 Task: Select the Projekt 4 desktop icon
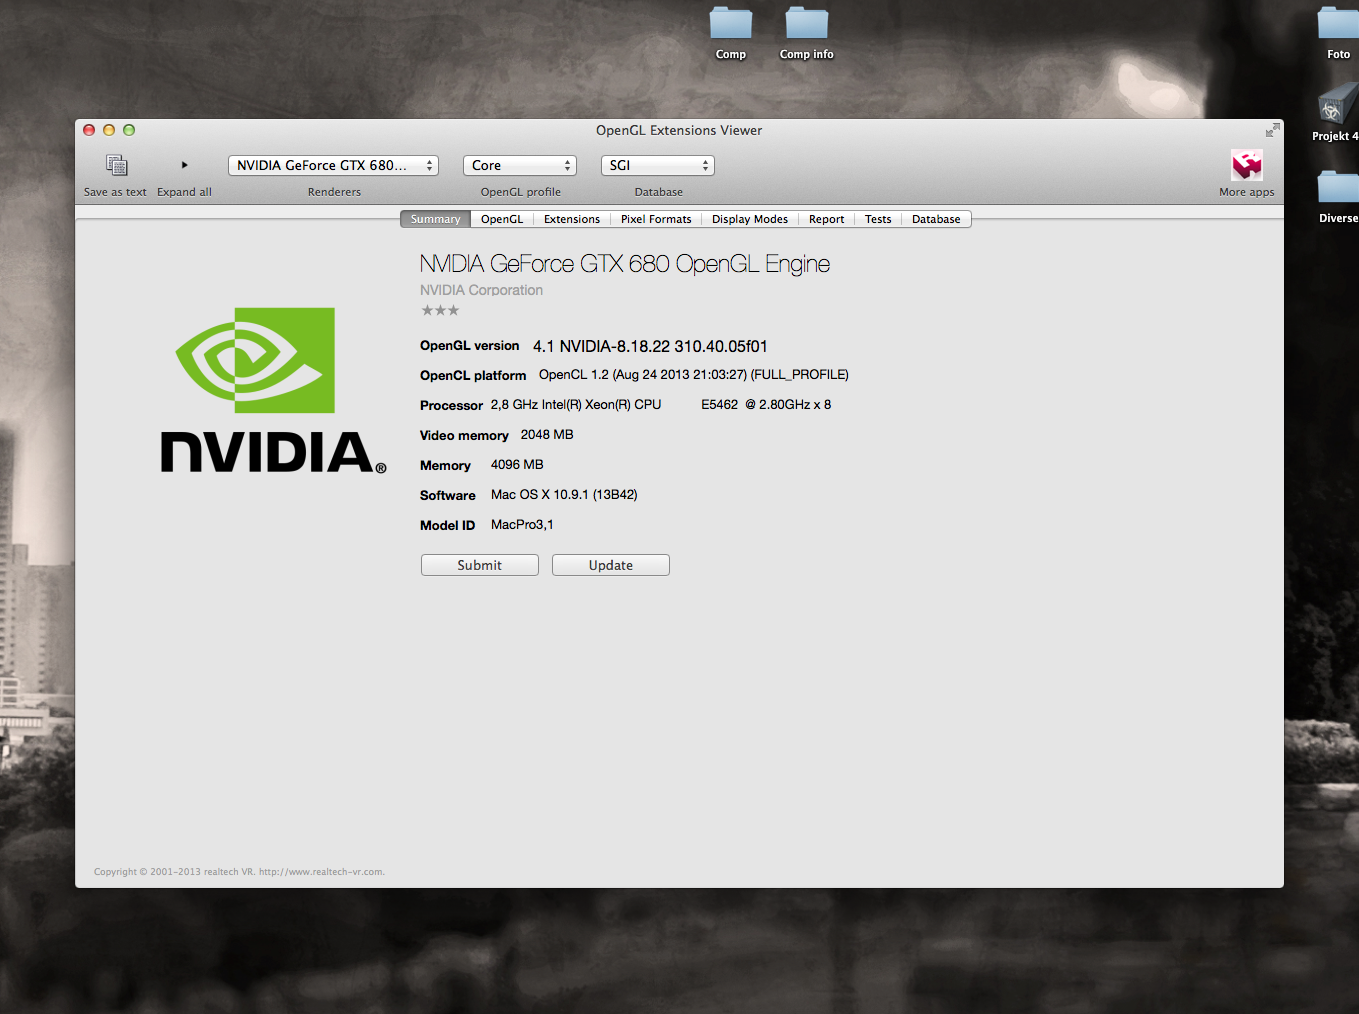(x=1337, y=114)
